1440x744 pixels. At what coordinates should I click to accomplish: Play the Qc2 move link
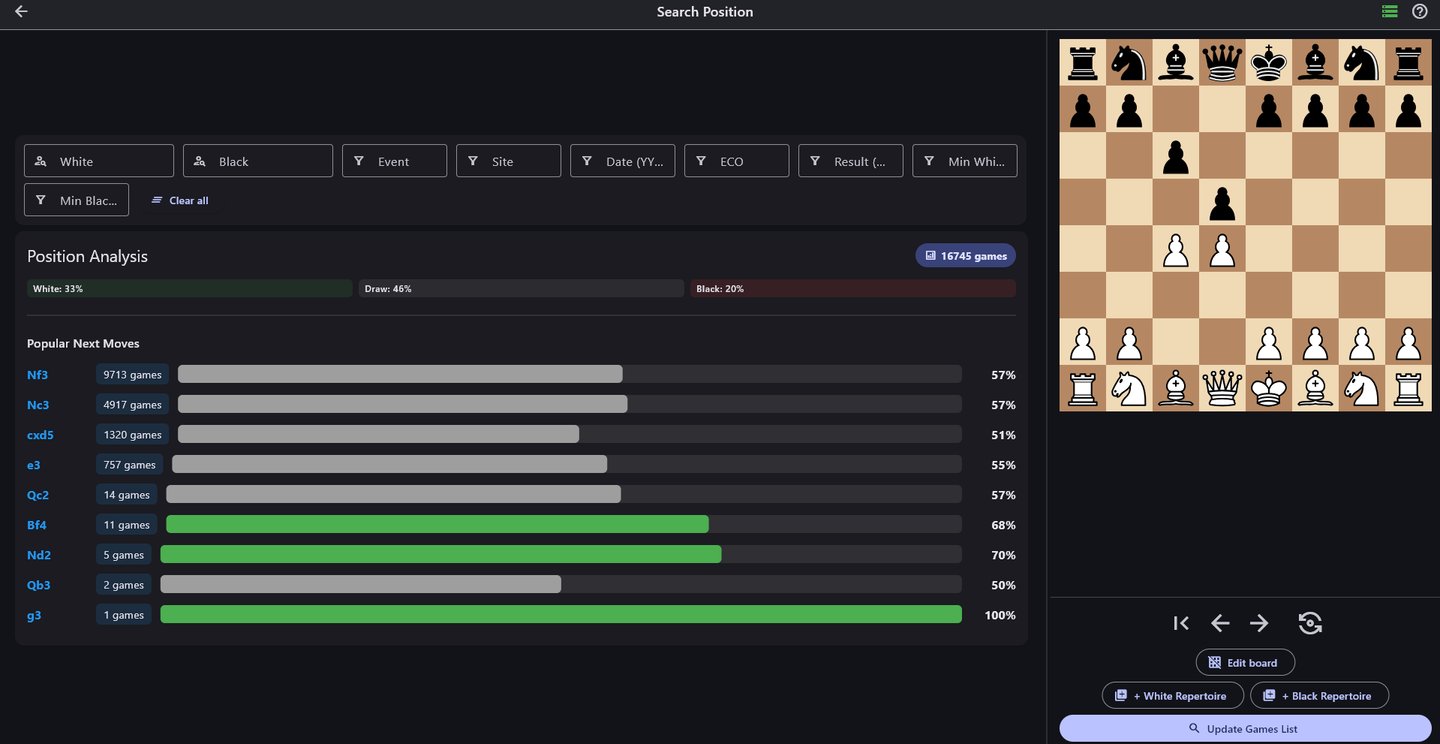(x=38, y=495)
